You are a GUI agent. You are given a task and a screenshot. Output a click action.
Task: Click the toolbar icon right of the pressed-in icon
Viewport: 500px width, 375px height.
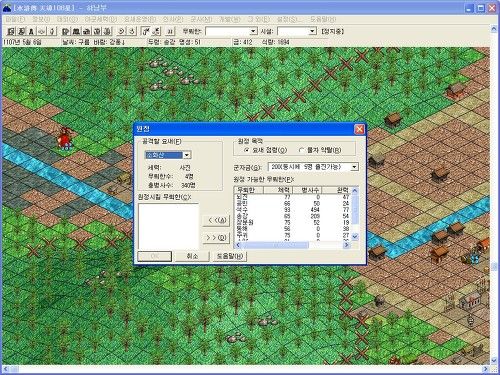pyautogui.click(x=156, y=31)
